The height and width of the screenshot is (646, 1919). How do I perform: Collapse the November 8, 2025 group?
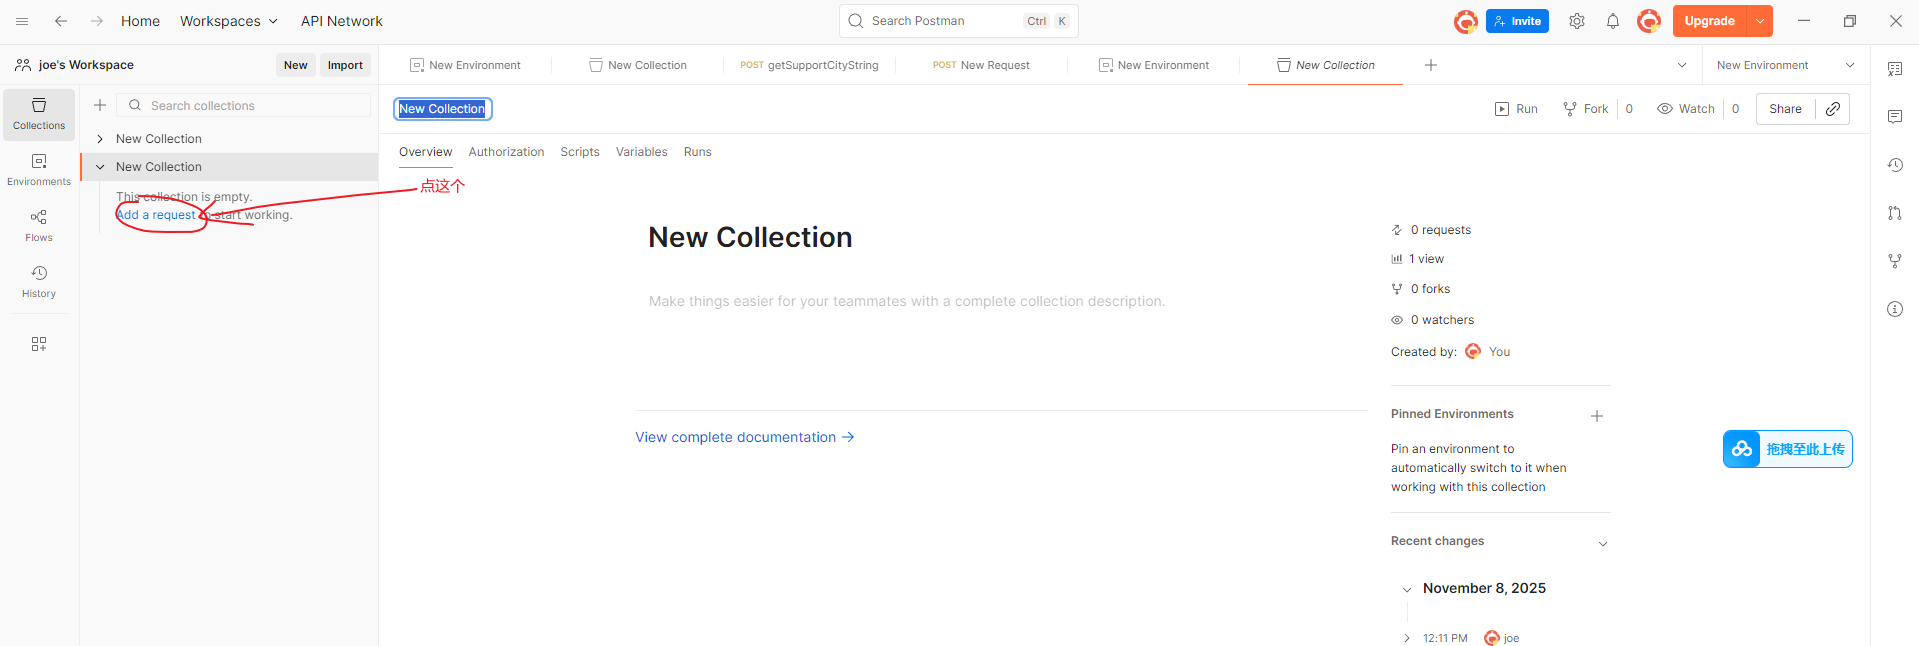(x=1407, y=590)
